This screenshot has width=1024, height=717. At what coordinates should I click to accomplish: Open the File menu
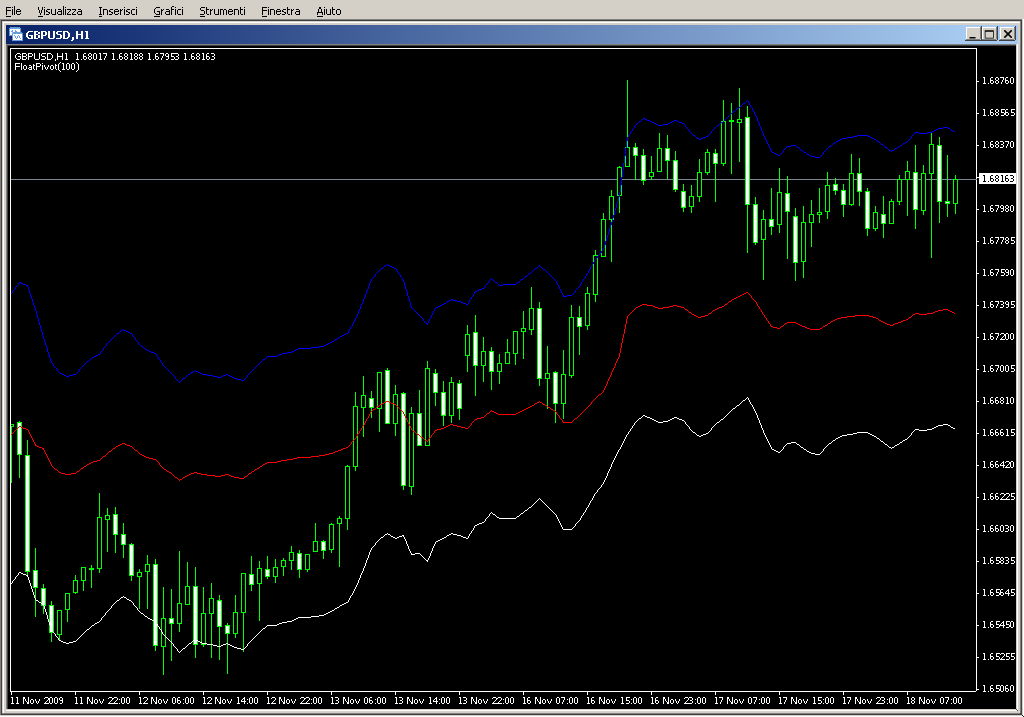(13, 11)
